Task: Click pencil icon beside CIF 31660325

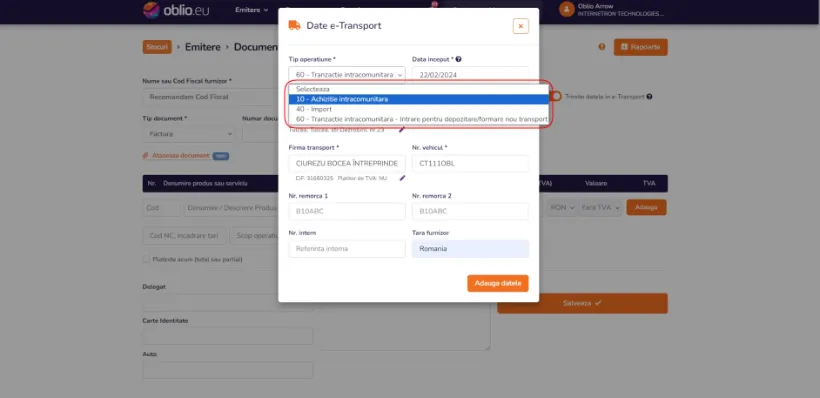Action: pyautogui.click(x=402, y=178)
